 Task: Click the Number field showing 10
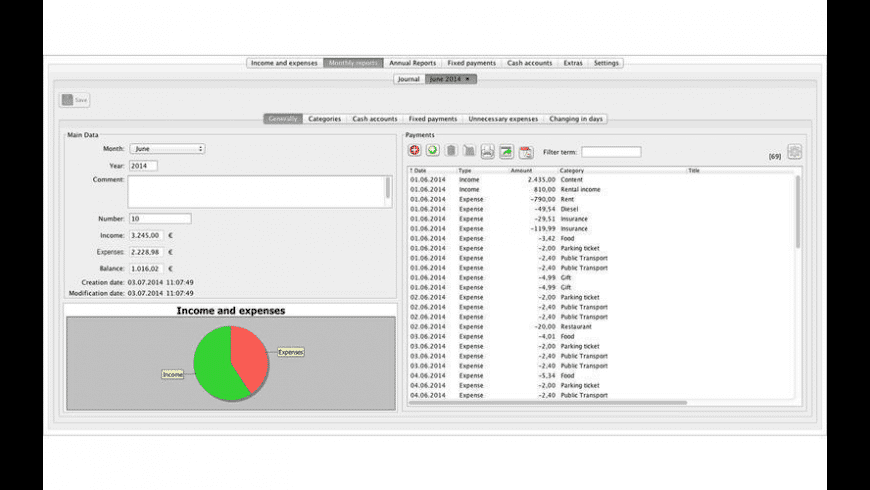(x=160, y=219)
